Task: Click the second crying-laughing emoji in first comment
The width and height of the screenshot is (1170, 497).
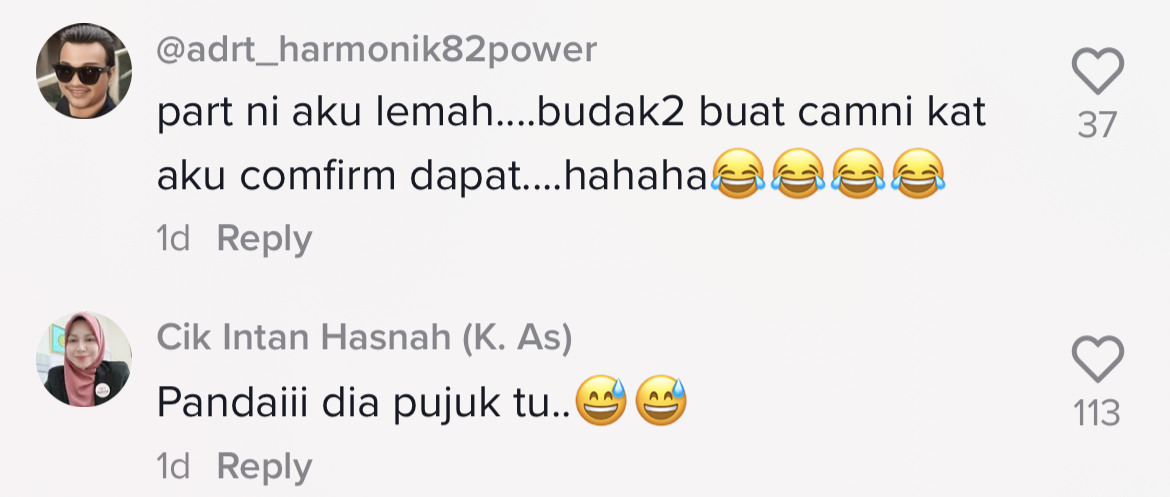Action: pyautogui.click(x=798, y=173)
